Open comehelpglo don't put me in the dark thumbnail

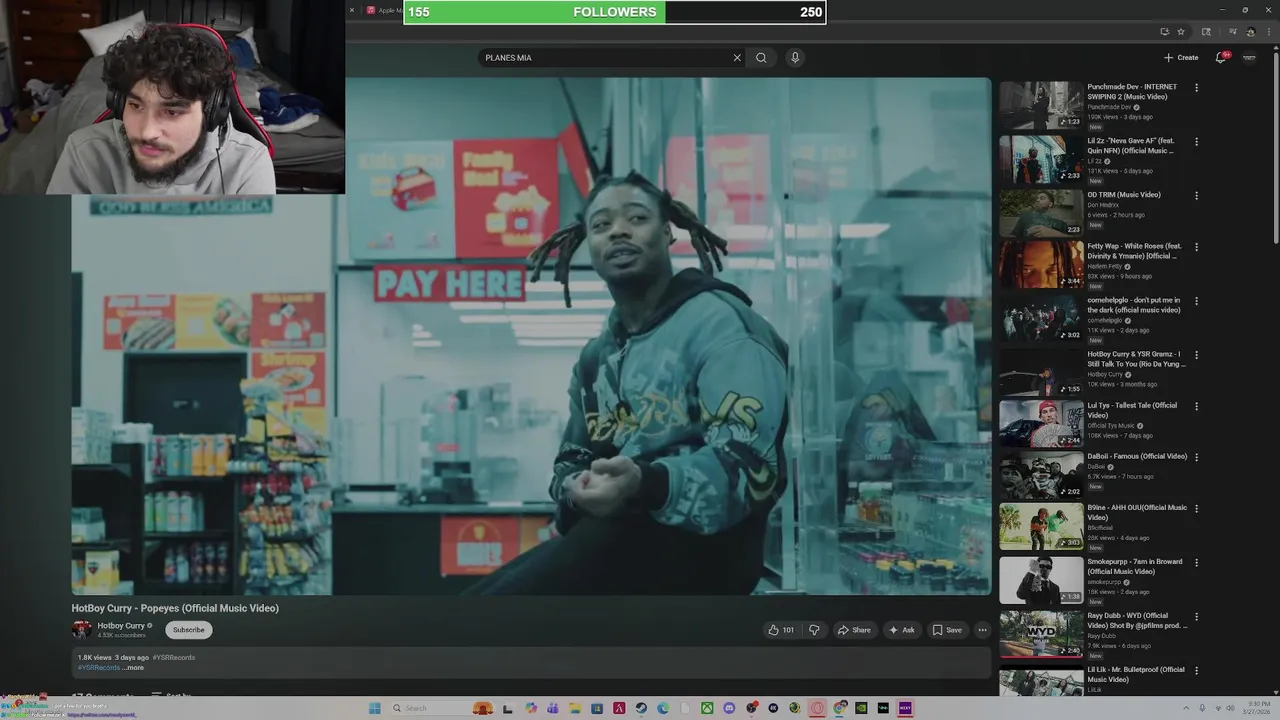(1041, 318)
